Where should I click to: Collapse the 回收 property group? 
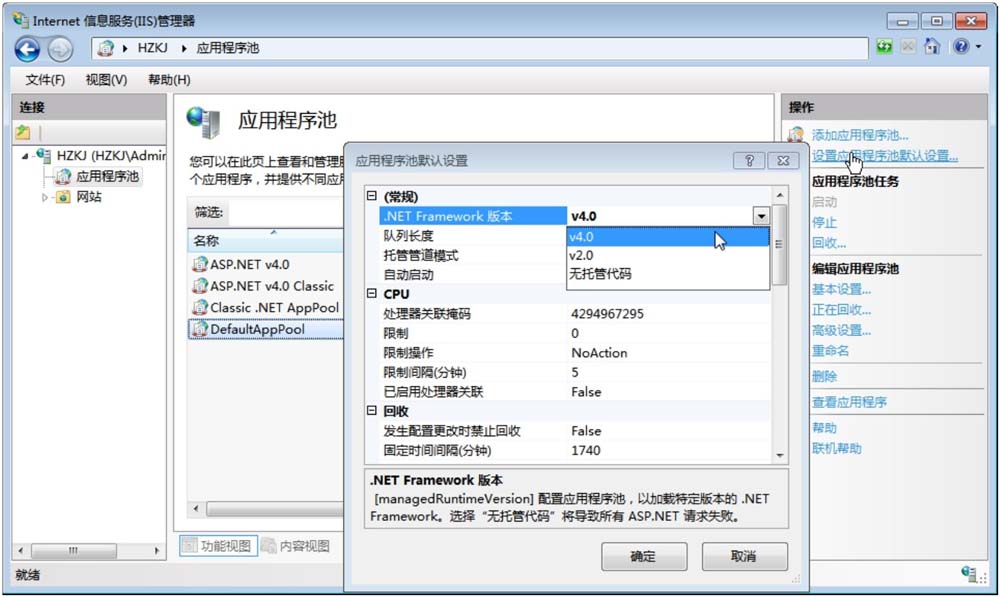point(372,411)
